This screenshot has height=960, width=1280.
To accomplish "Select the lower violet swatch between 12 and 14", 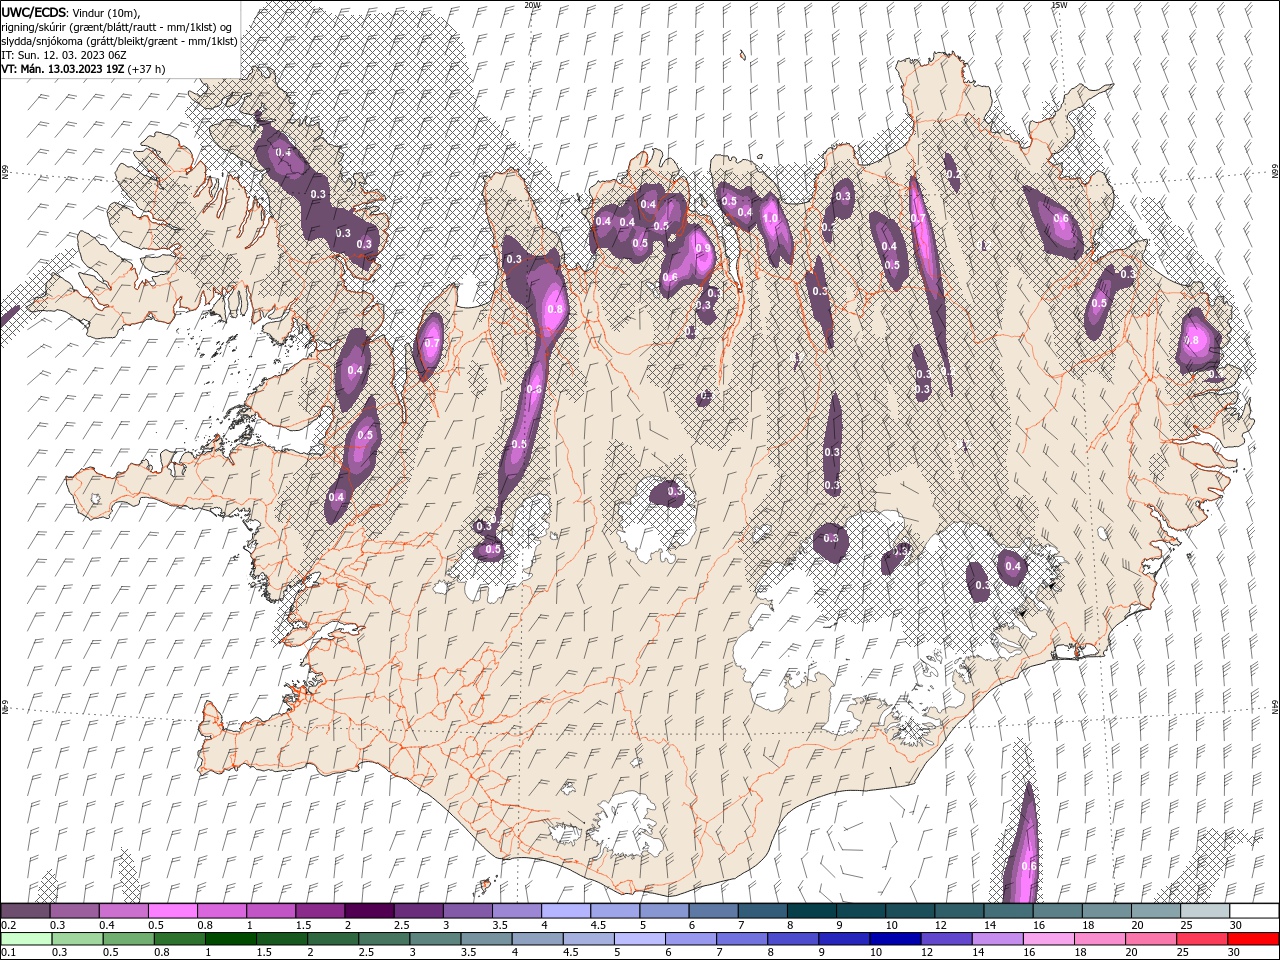I will [x=947, y=939].
